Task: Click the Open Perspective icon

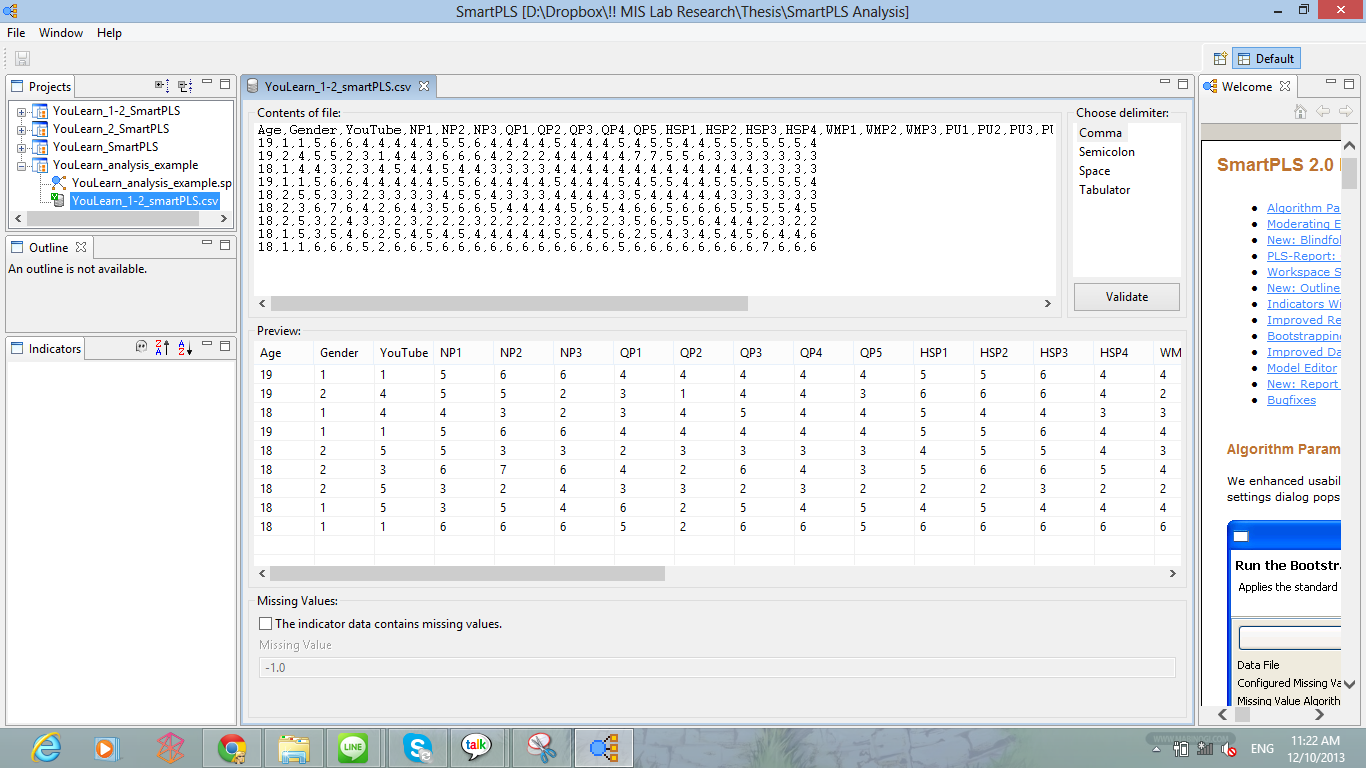Action: [x=1219, y=59]
